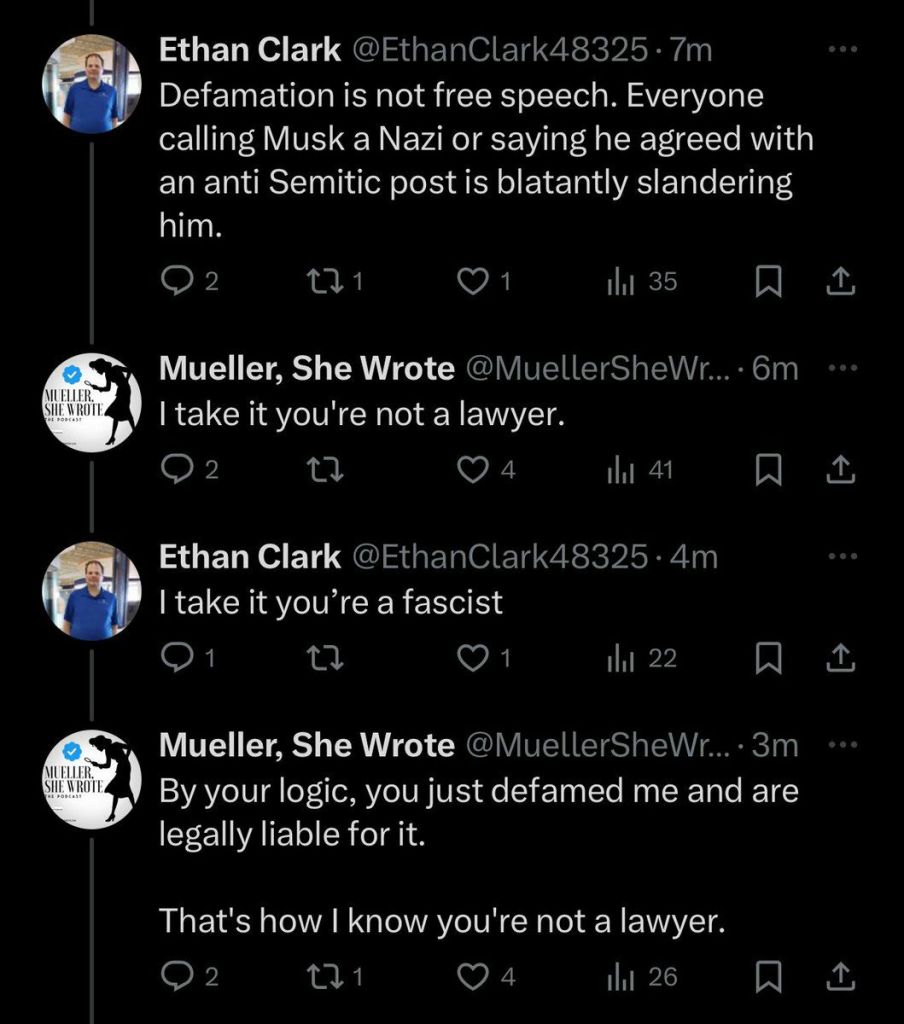
Task: Reply to 'I take it you're a fascist' tweet
Action: coord(175,658)
